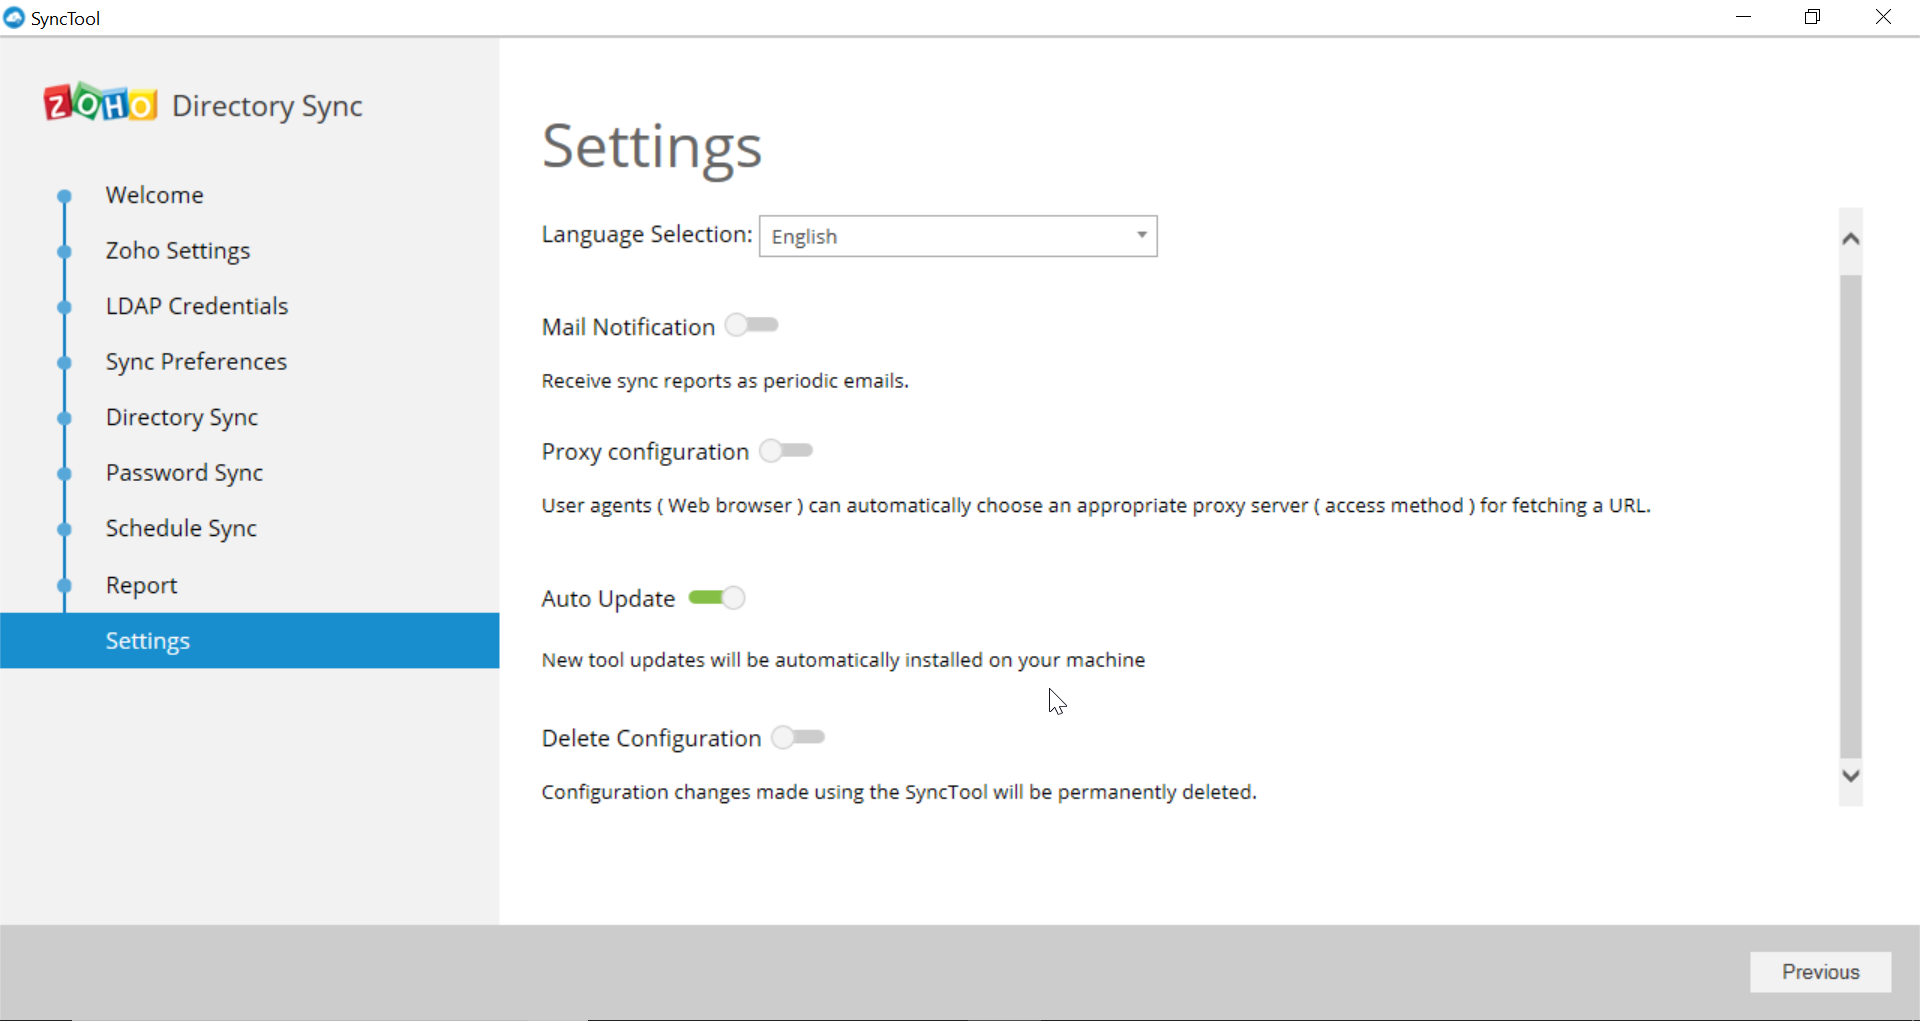Click the dropdown chevron next to English

1141,235
